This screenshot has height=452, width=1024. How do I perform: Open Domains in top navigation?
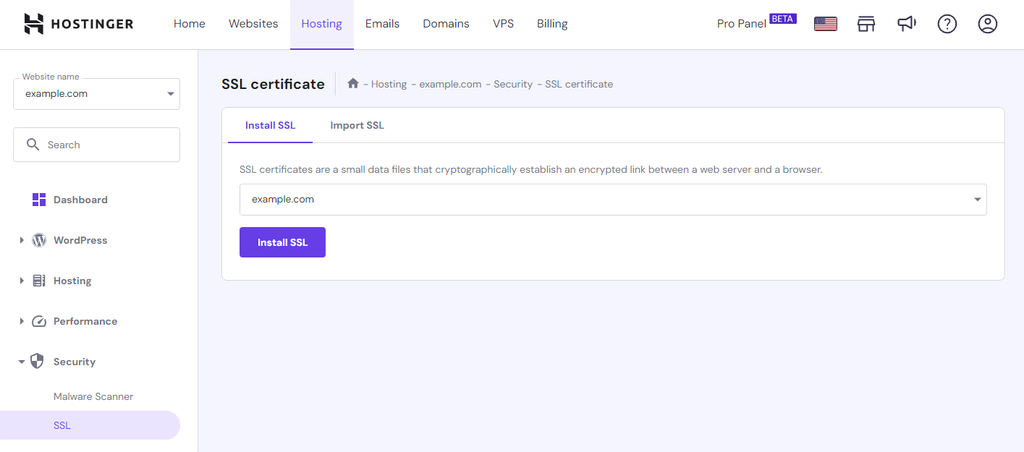446,24
